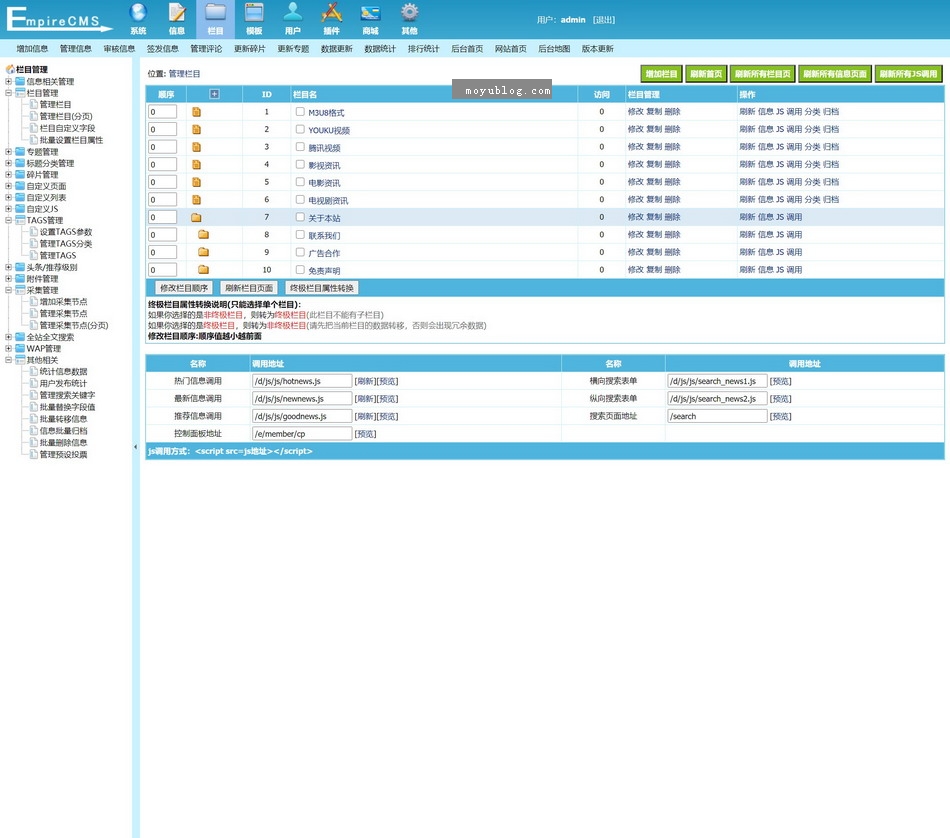
Task: Expand the 碎片管理 tree node
Action: pyautogui.click(x=8, y=175)
